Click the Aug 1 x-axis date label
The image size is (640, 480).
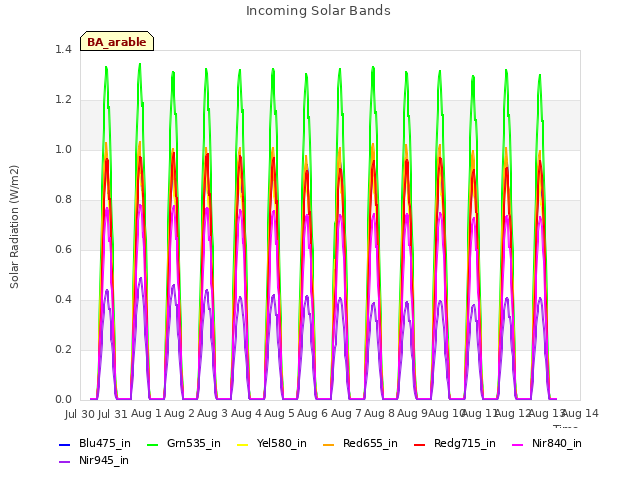tap(146, 413)
